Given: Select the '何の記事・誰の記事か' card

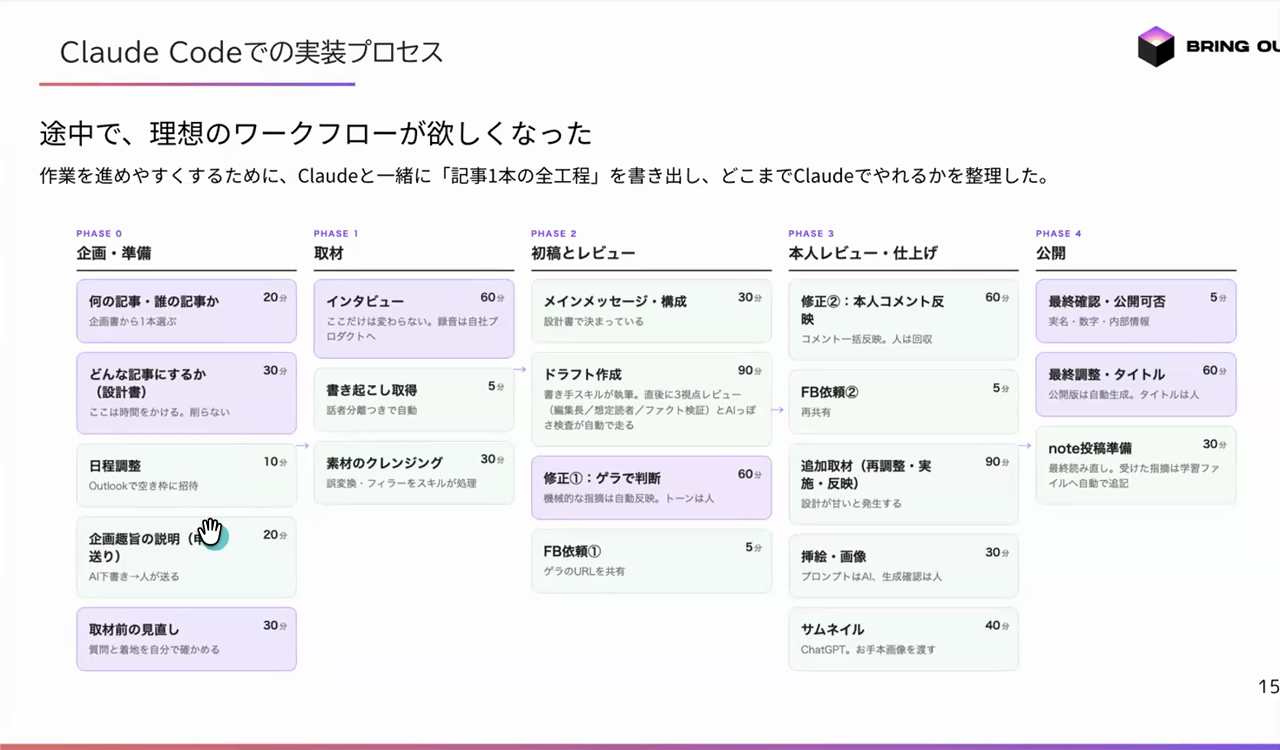Looking at the screenshot, I should (187, 311).
